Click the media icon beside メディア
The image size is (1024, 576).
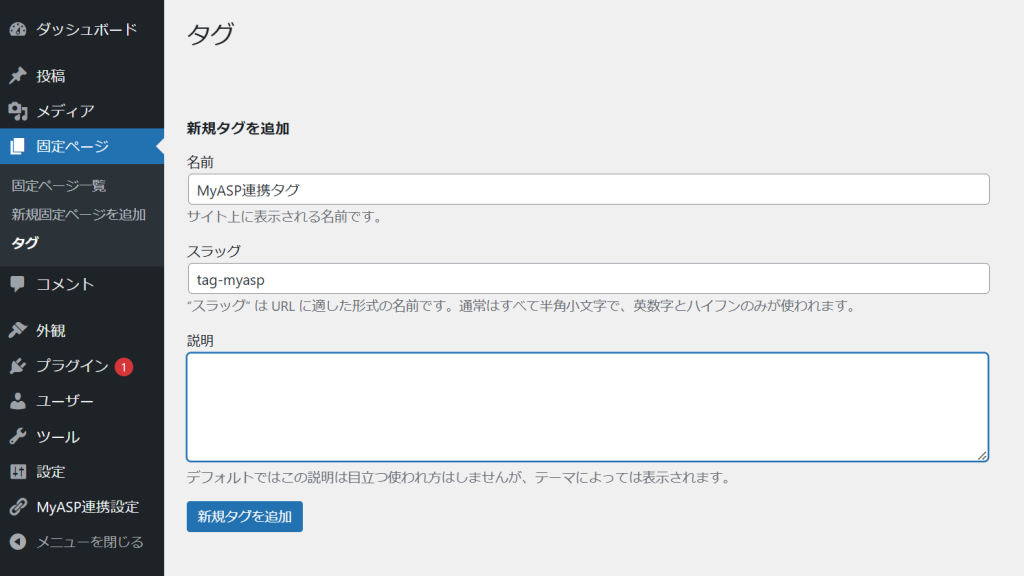pyautogui.click(x=18, y=111)
